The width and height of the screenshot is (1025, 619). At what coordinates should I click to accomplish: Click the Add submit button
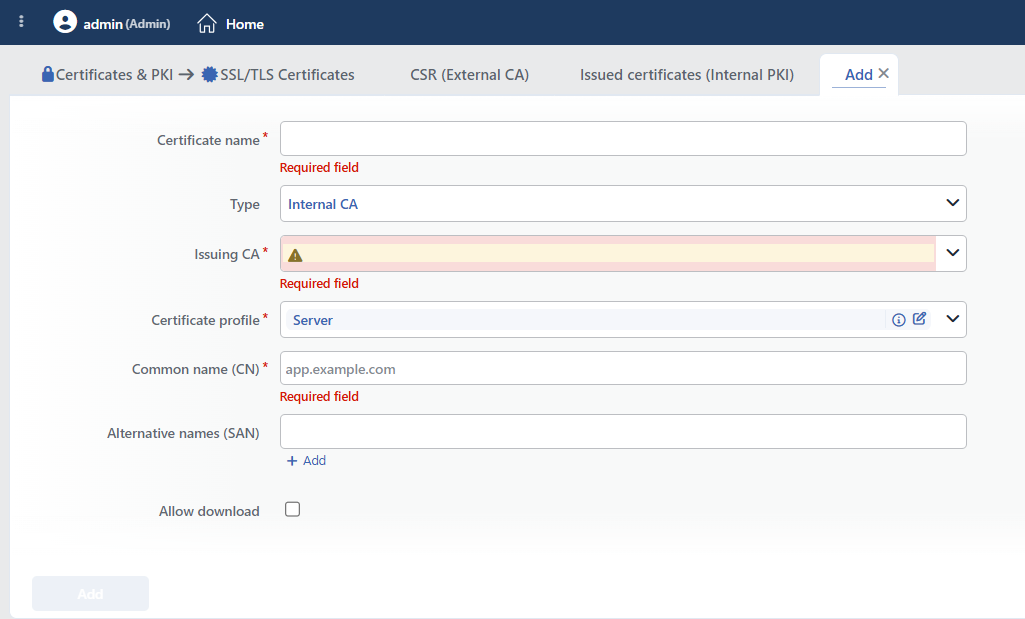click(90, 594)
